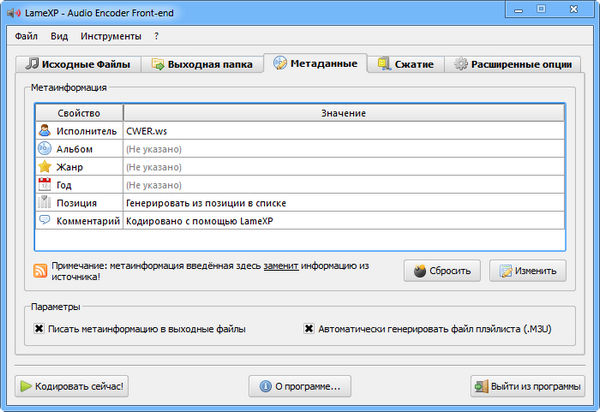Toggle Автоматически генерировать файл плэйлиста checkbox
The width and height of the screenshot is (600, 412).
[x=309, y=329]
